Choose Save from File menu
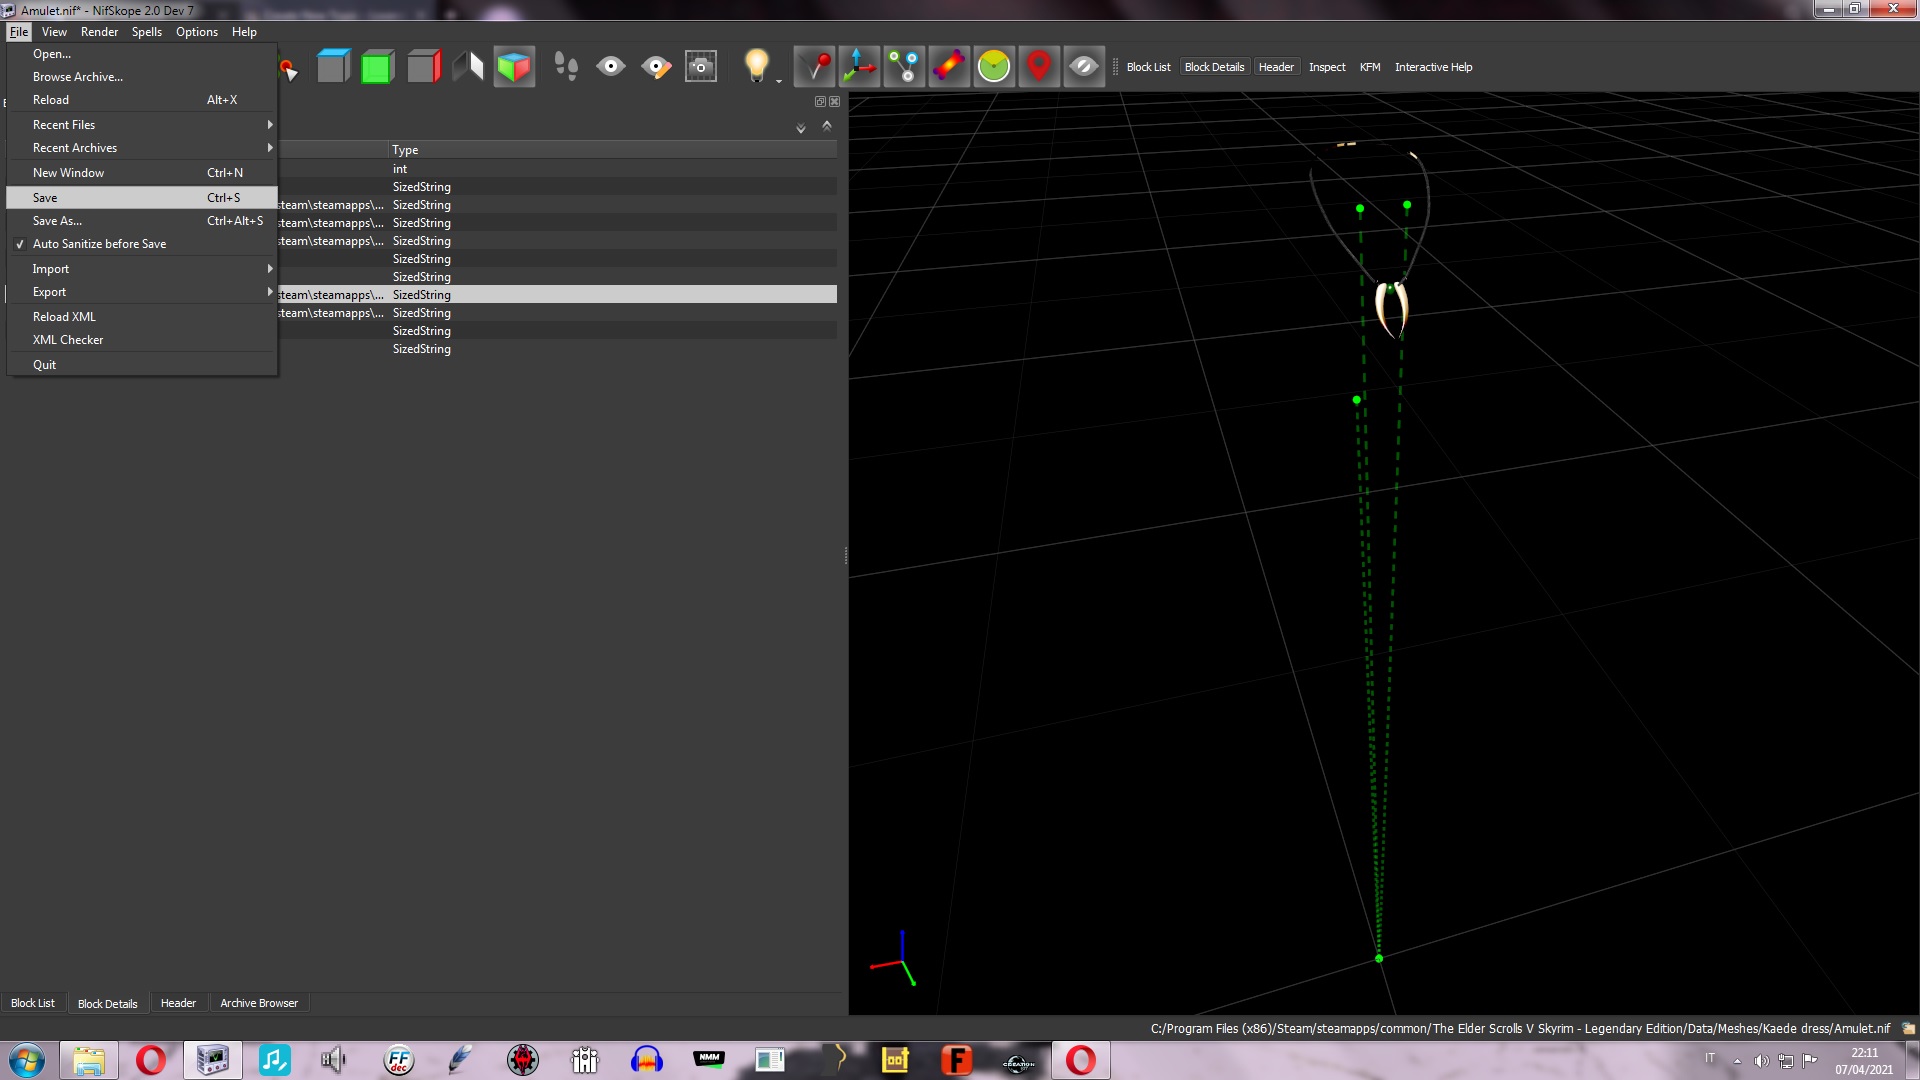This screenshot has height=1080, width=1920. (x=142, y=198)
